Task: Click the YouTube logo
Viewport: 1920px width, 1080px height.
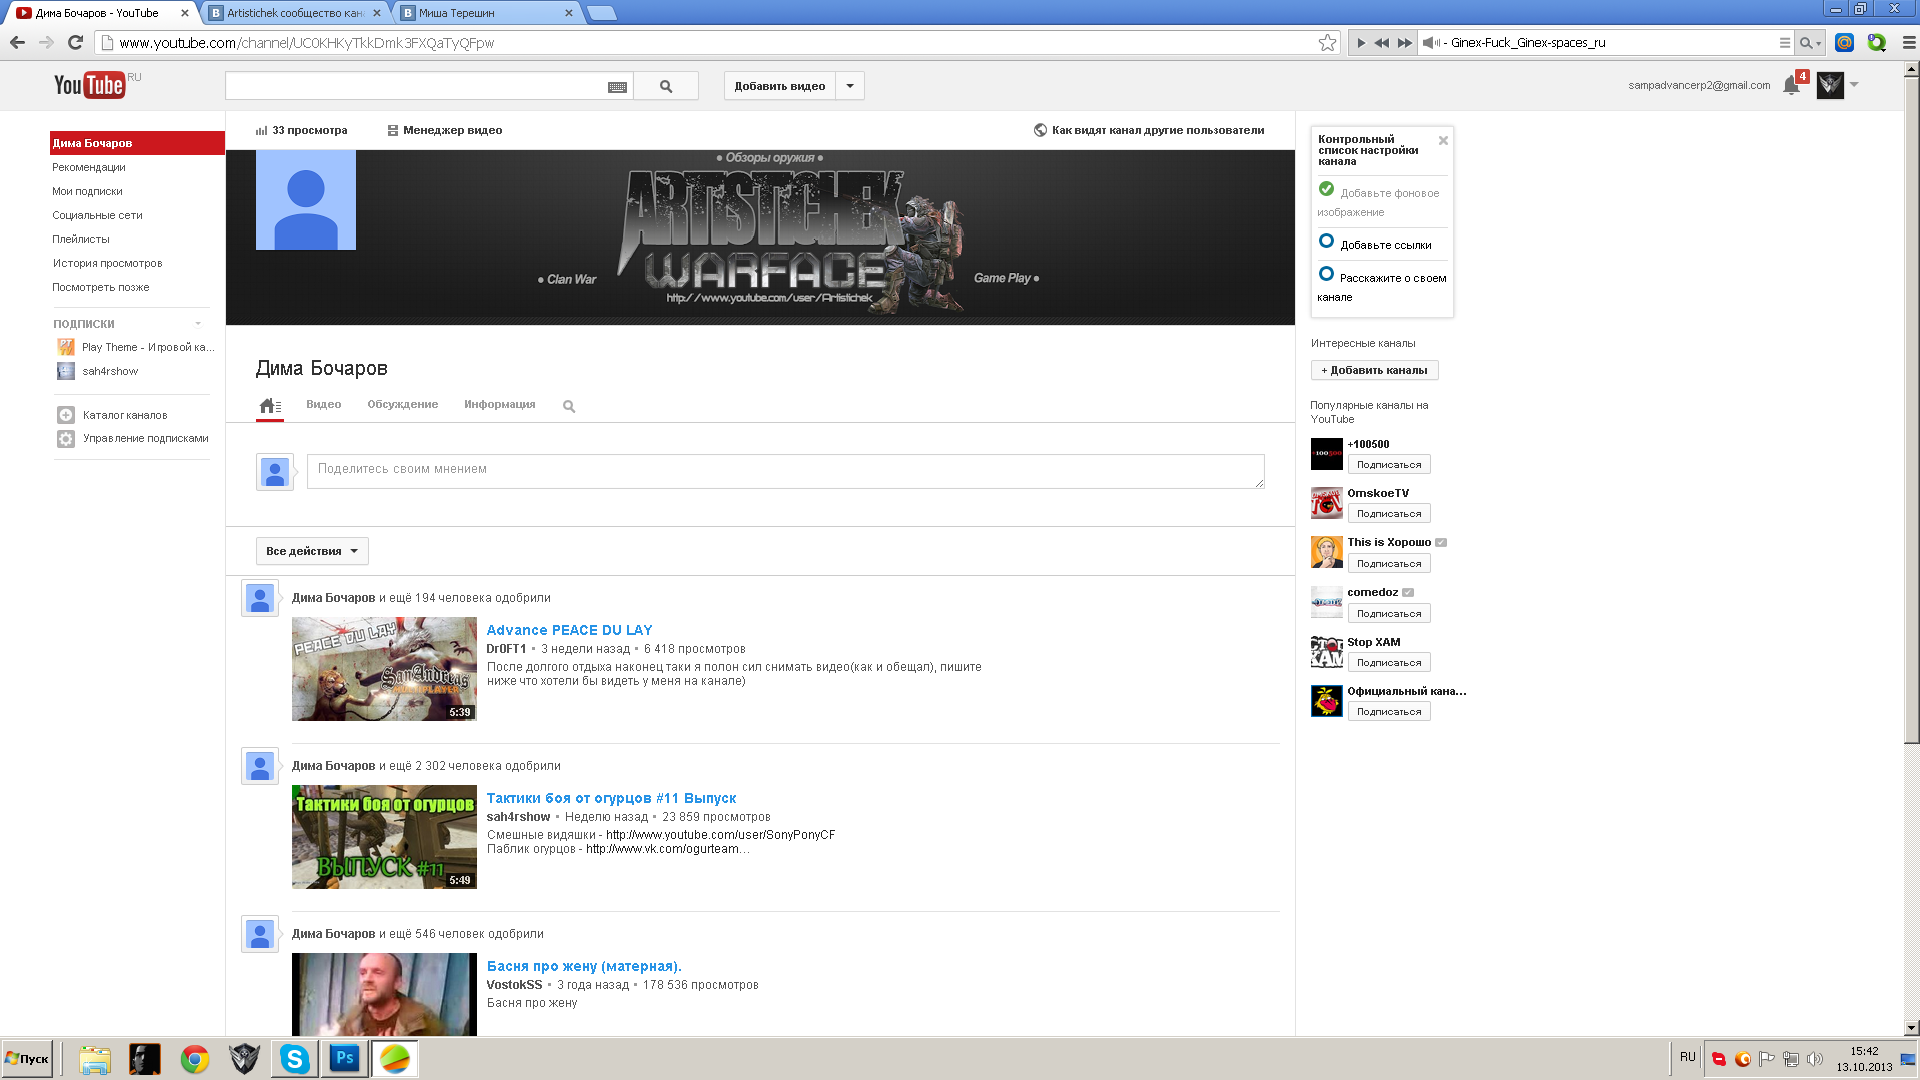Action: point(90,85)
